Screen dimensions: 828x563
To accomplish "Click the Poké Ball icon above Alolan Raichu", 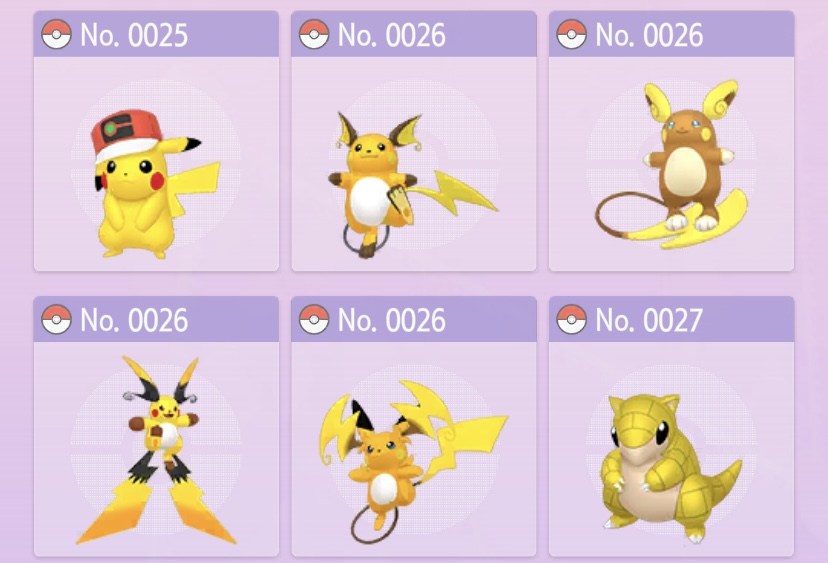I will (572, 35).
